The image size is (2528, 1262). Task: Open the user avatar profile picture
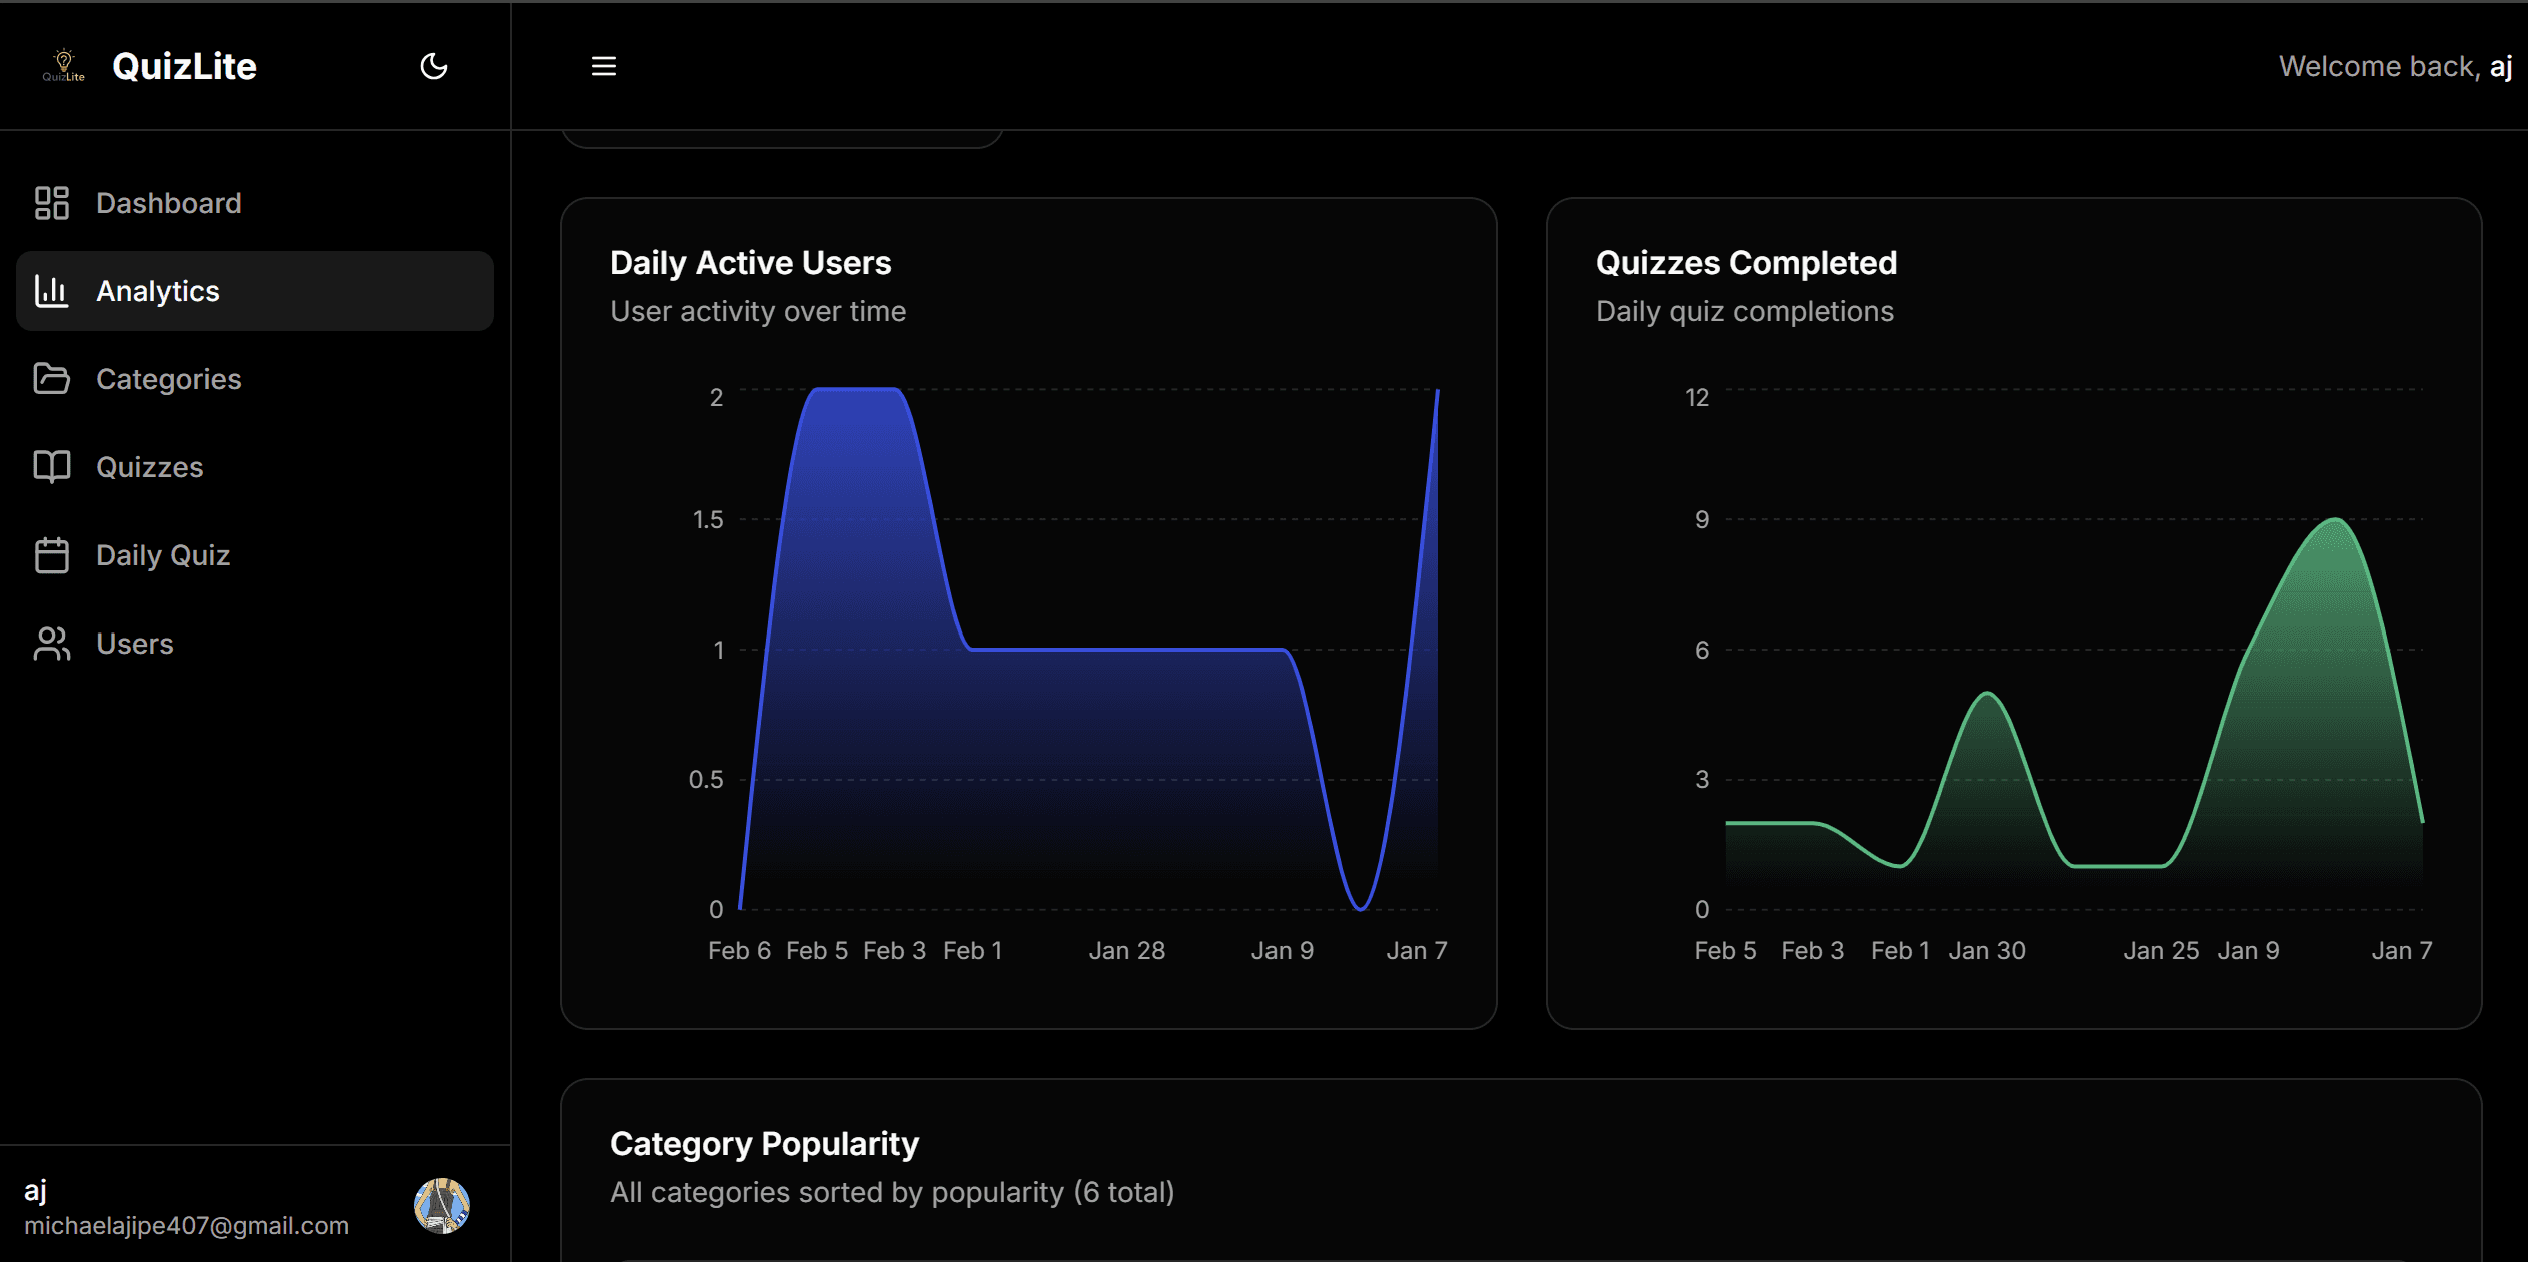pyautogui.click(x=441, y=1205)
